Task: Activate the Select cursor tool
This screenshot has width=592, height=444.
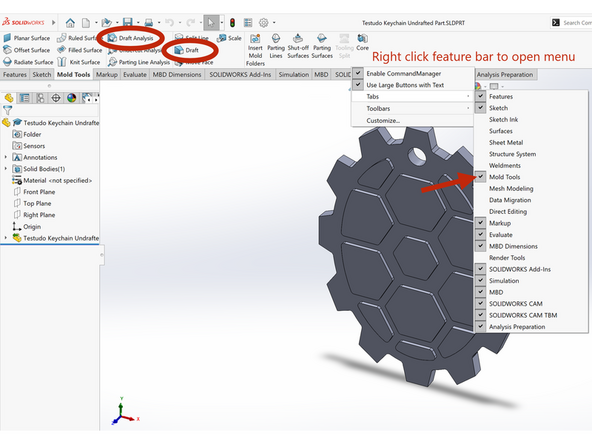Action: pyautogui.click(x=211, y=23)
